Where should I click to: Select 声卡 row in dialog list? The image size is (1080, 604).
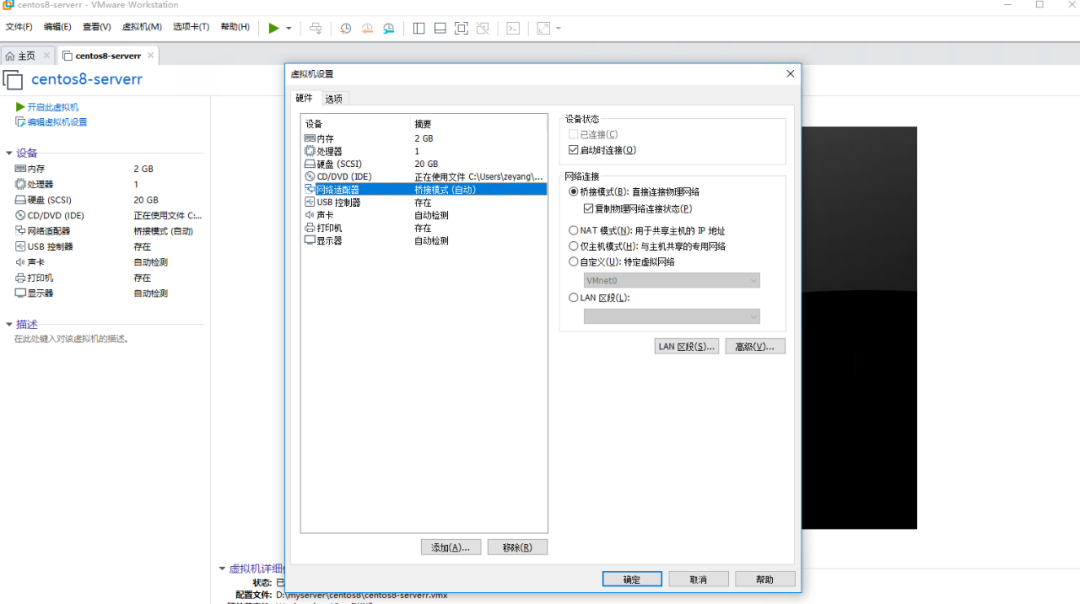point(424,215)
